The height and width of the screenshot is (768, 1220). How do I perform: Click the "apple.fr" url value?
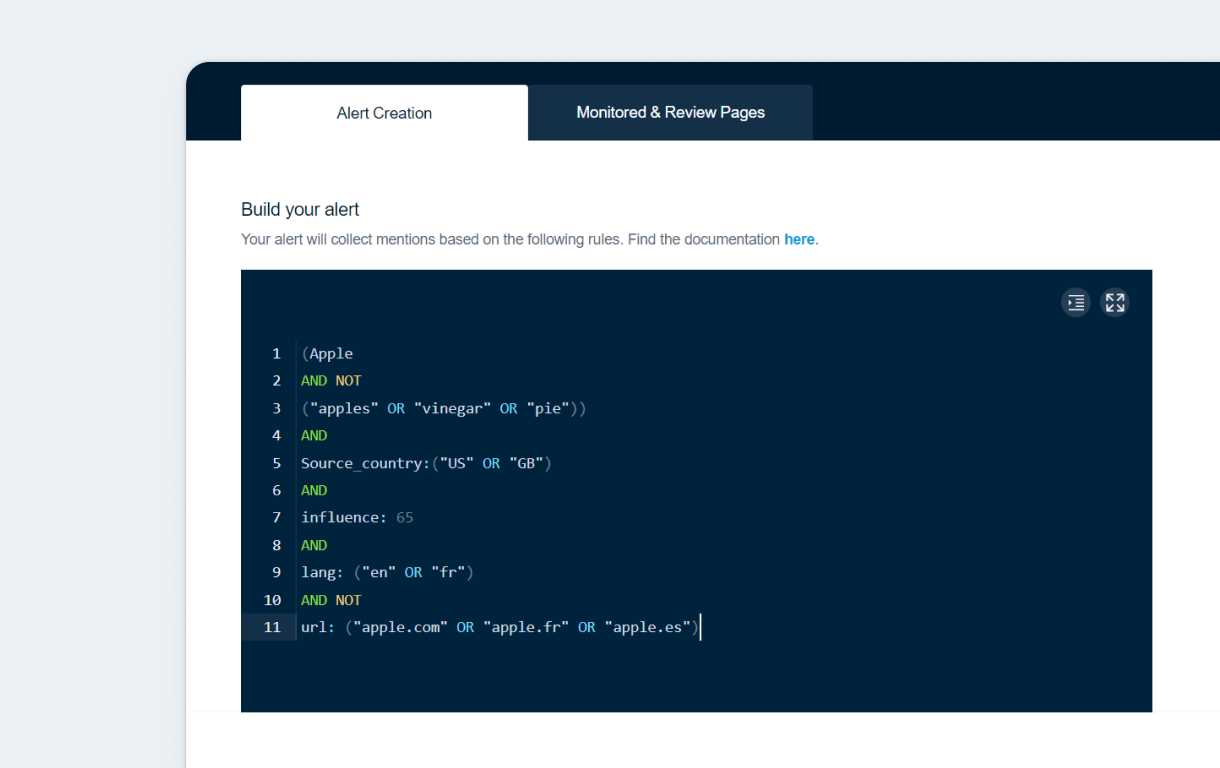click(x=526, y=628)
